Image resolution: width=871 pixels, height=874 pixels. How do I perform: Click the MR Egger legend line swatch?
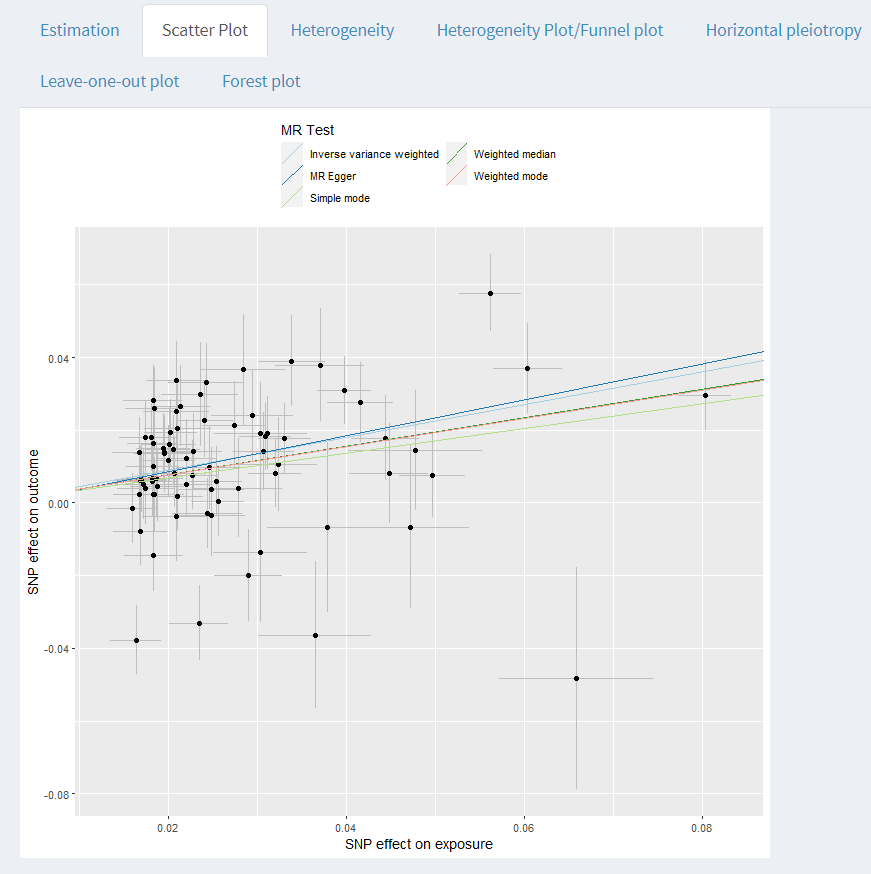[292, 176]
